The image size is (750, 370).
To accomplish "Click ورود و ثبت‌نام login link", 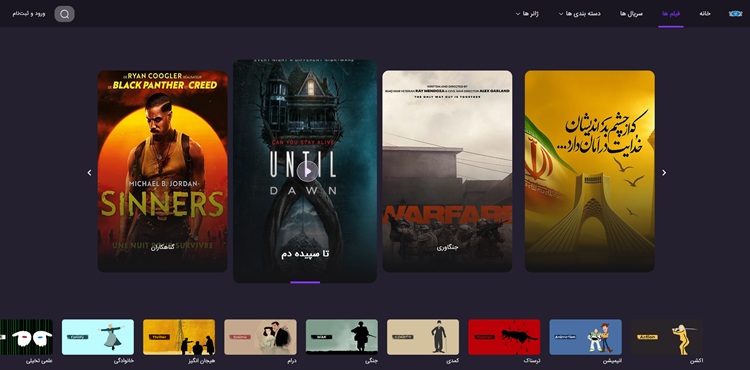I will click(29, 14).
